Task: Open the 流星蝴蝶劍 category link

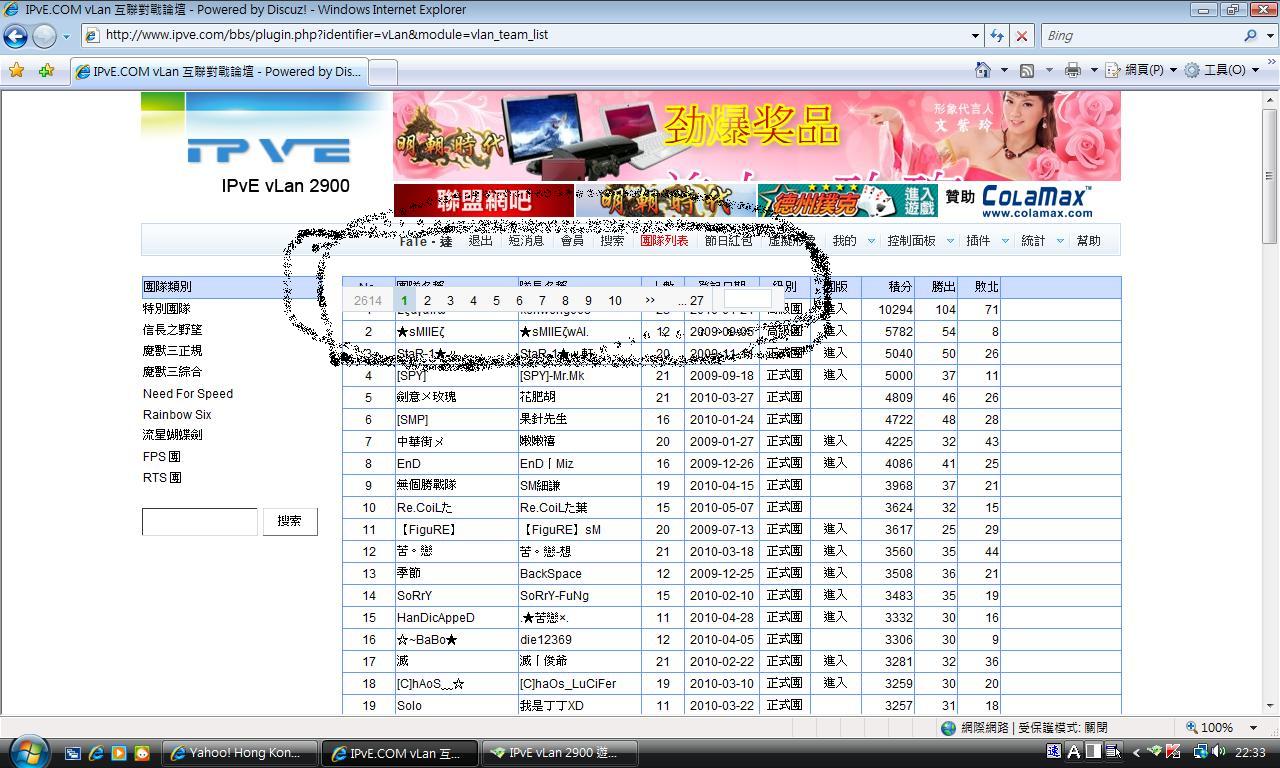Action: [x=172, y=436]
